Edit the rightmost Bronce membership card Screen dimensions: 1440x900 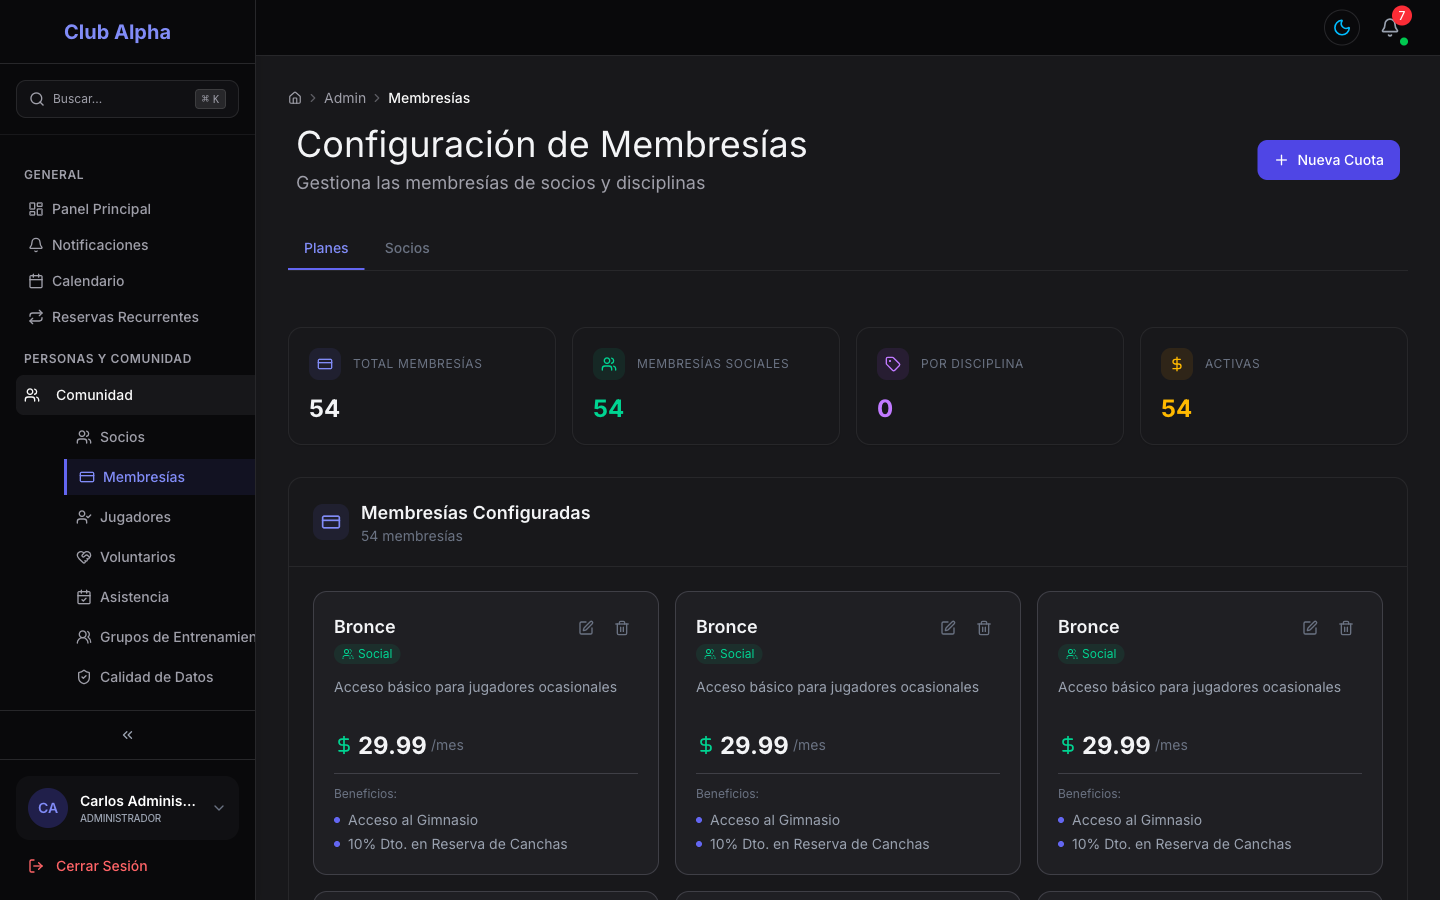click(x=1310, y=628)
